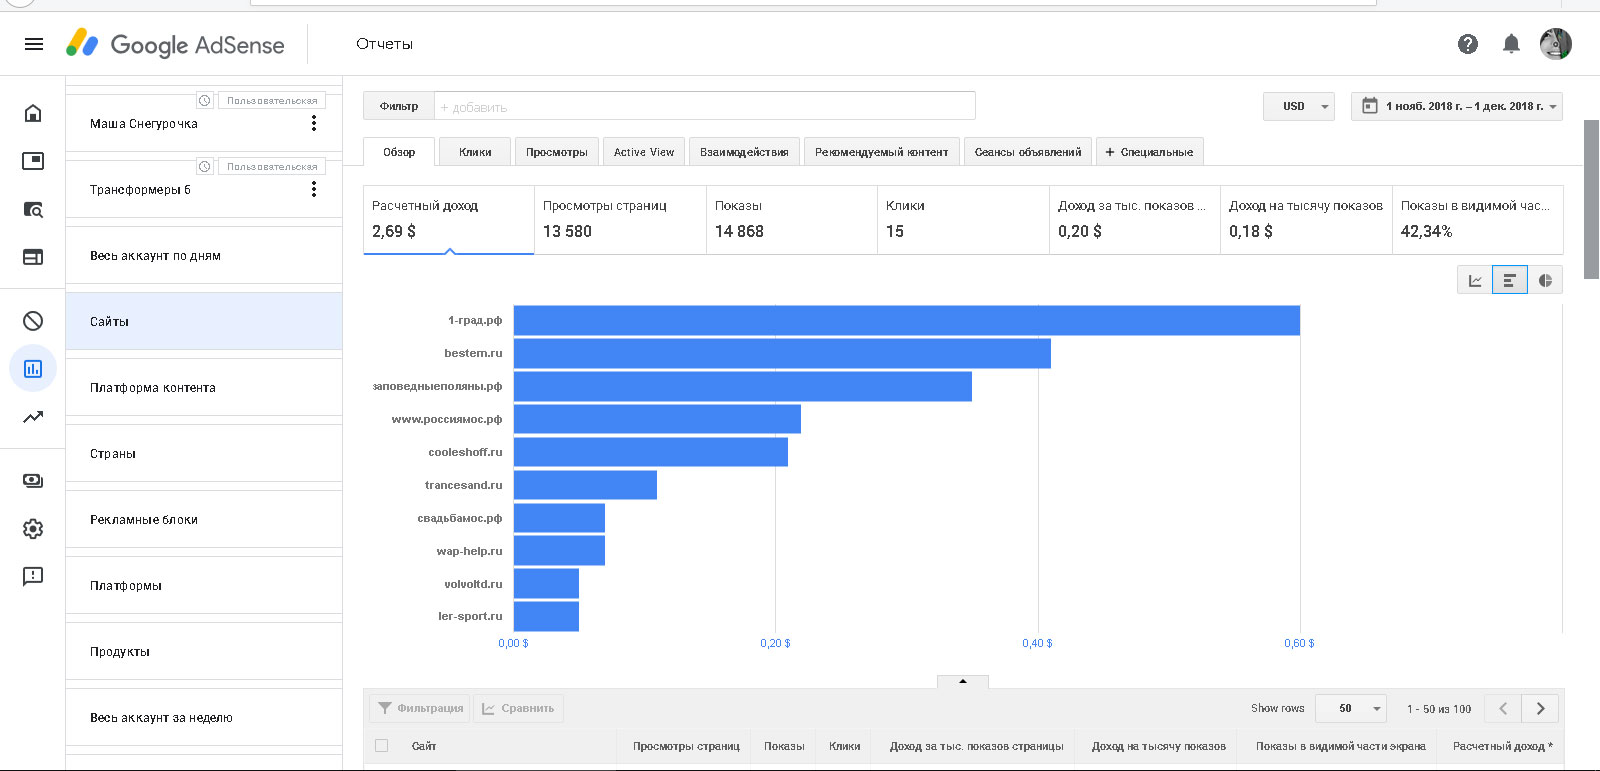This screenshot has height=771, width=1600.
Task: Click the Google AdSense logo
Action: [175, 44]
